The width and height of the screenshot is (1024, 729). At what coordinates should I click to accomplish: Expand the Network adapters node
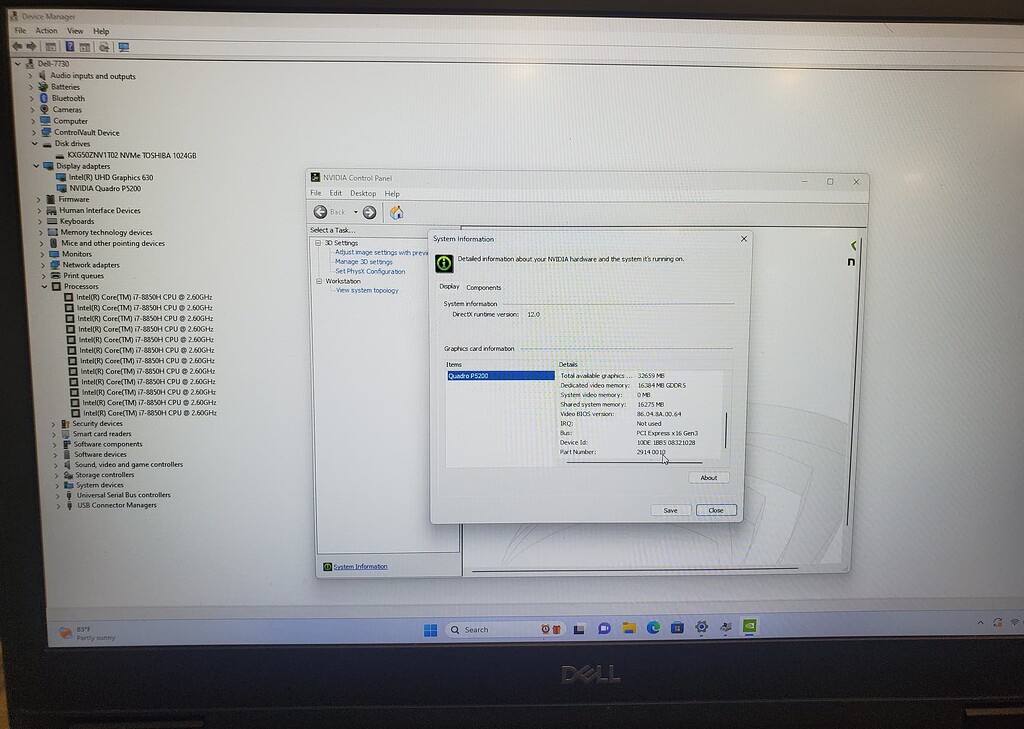point(43,265)
